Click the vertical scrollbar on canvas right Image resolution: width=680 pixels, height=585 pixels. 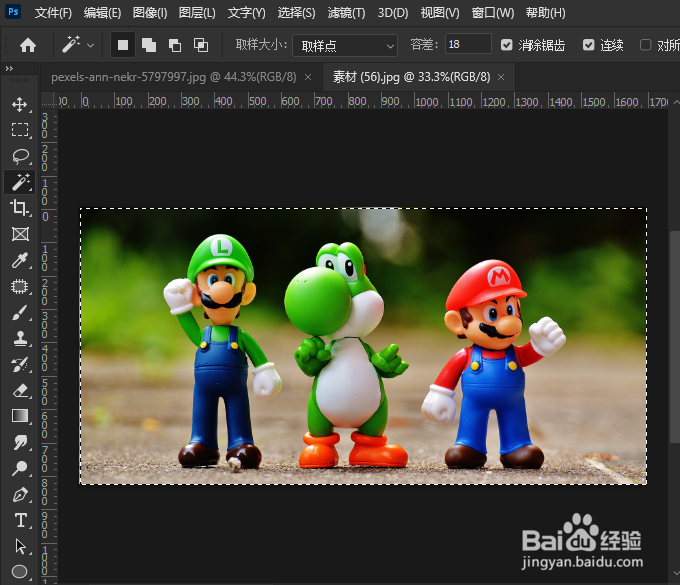675,336
